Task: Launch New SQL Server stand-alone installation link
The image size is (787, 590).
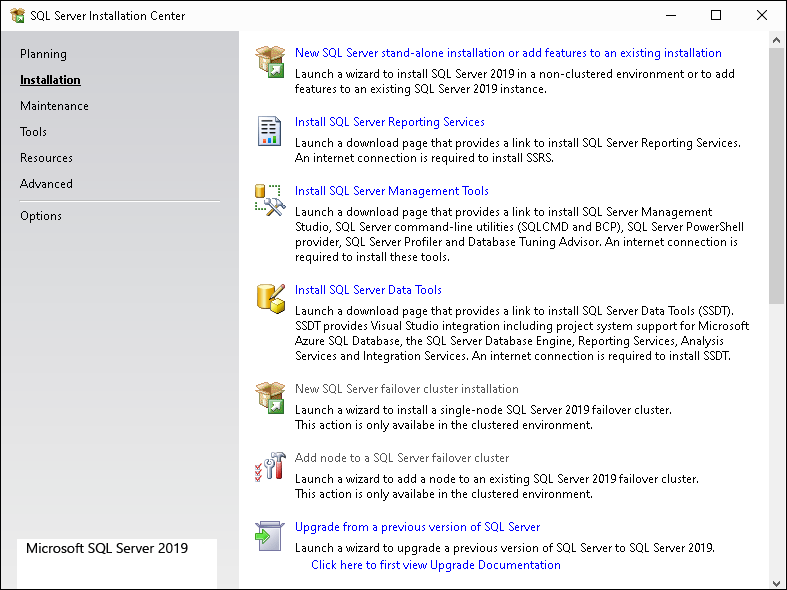Action: (508, 53)
